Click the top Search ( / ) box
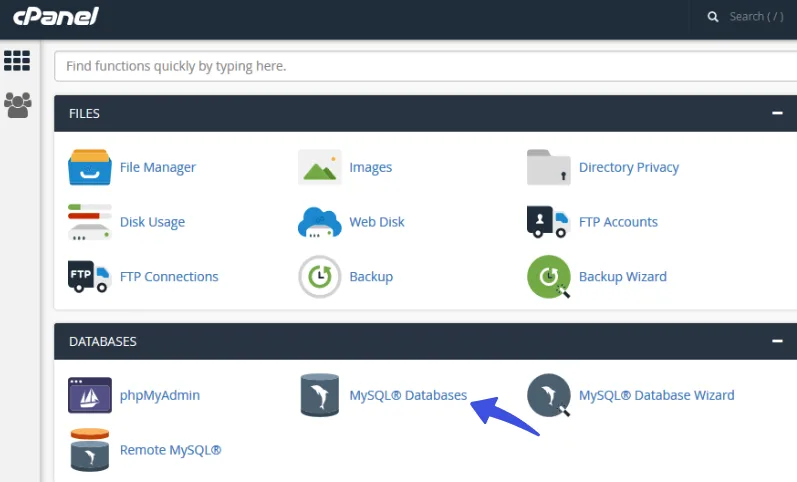 point(756,17)
